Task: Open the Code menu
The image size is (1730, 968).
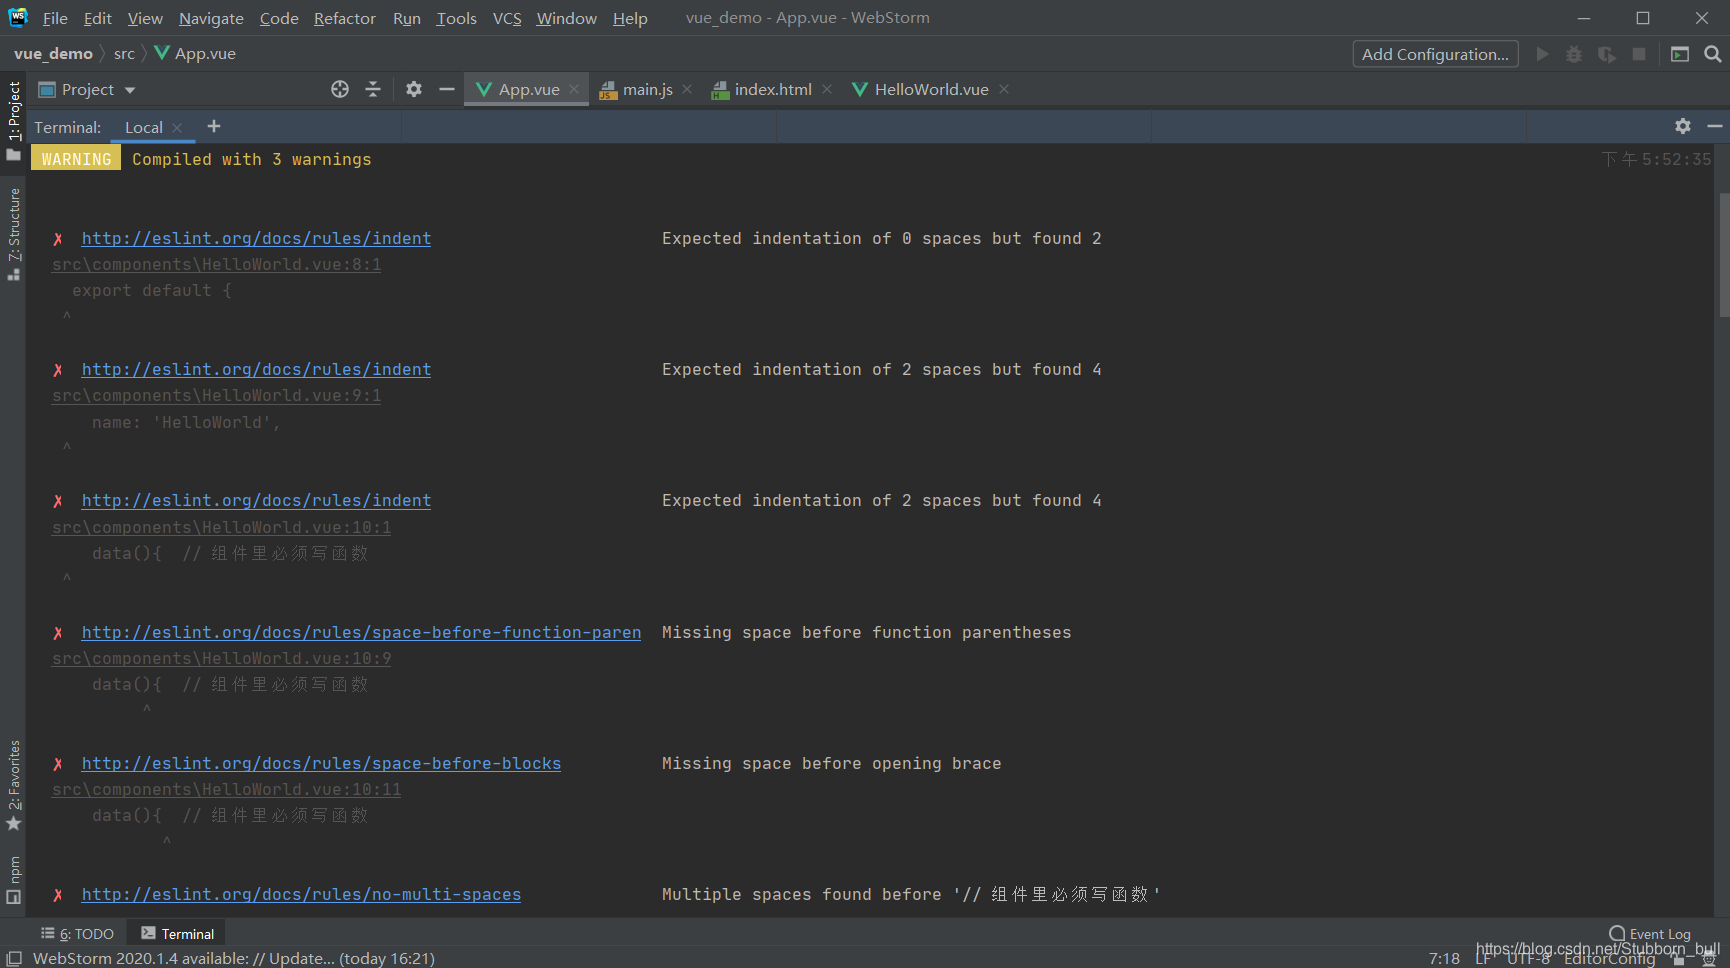Action: (279, 18)
